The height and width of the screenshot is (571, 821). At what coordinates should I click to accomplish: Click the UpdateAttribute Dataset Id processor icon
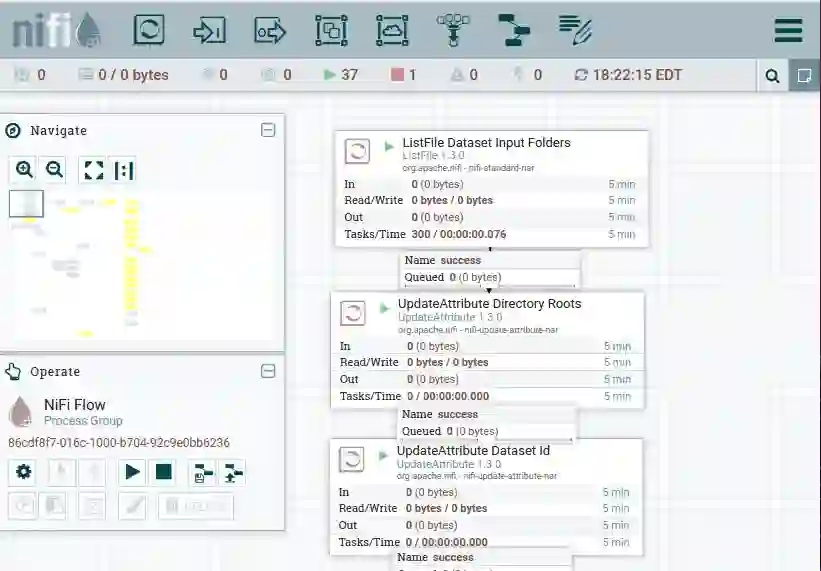(352, 460)
